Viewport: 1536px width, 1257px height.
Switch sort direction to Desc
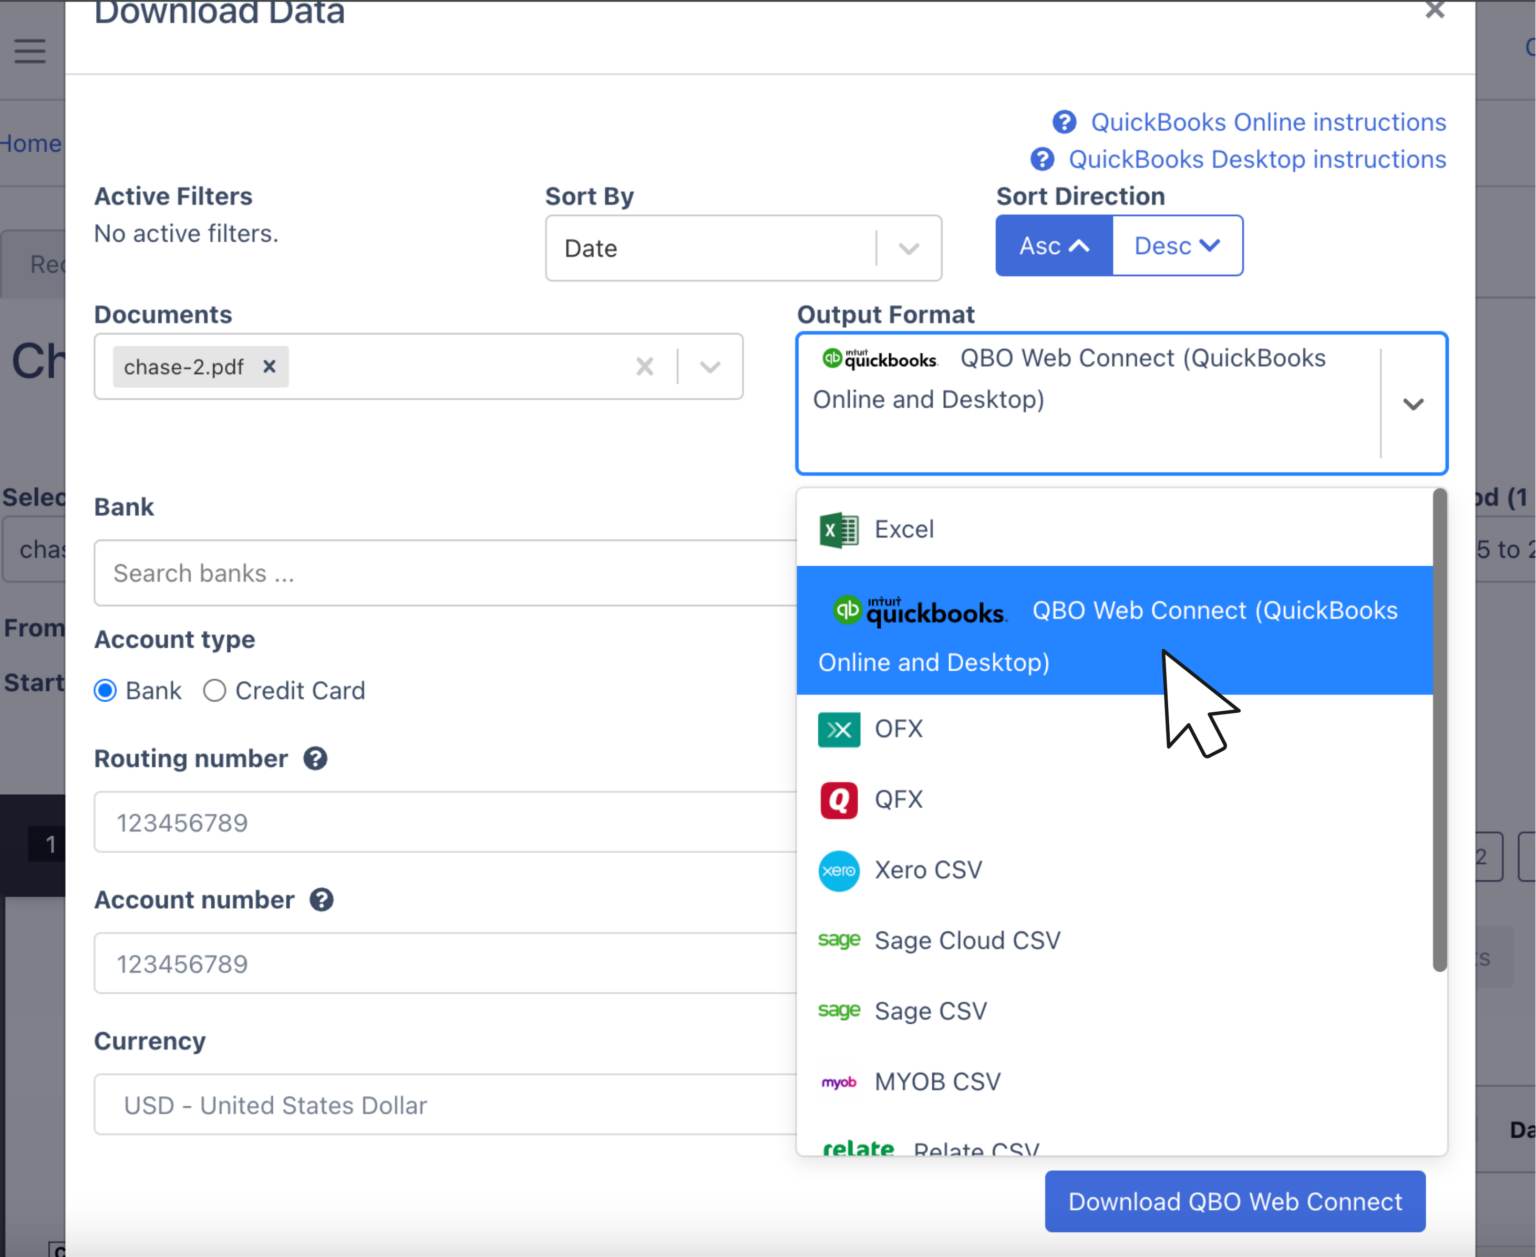point(1177,245)
